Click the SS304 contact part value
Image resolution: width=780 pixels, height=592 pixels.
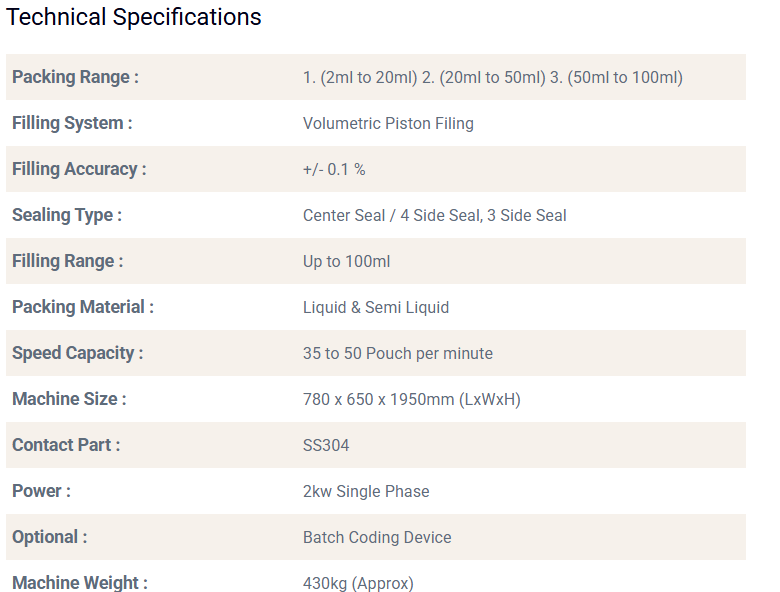coord(326,445)
